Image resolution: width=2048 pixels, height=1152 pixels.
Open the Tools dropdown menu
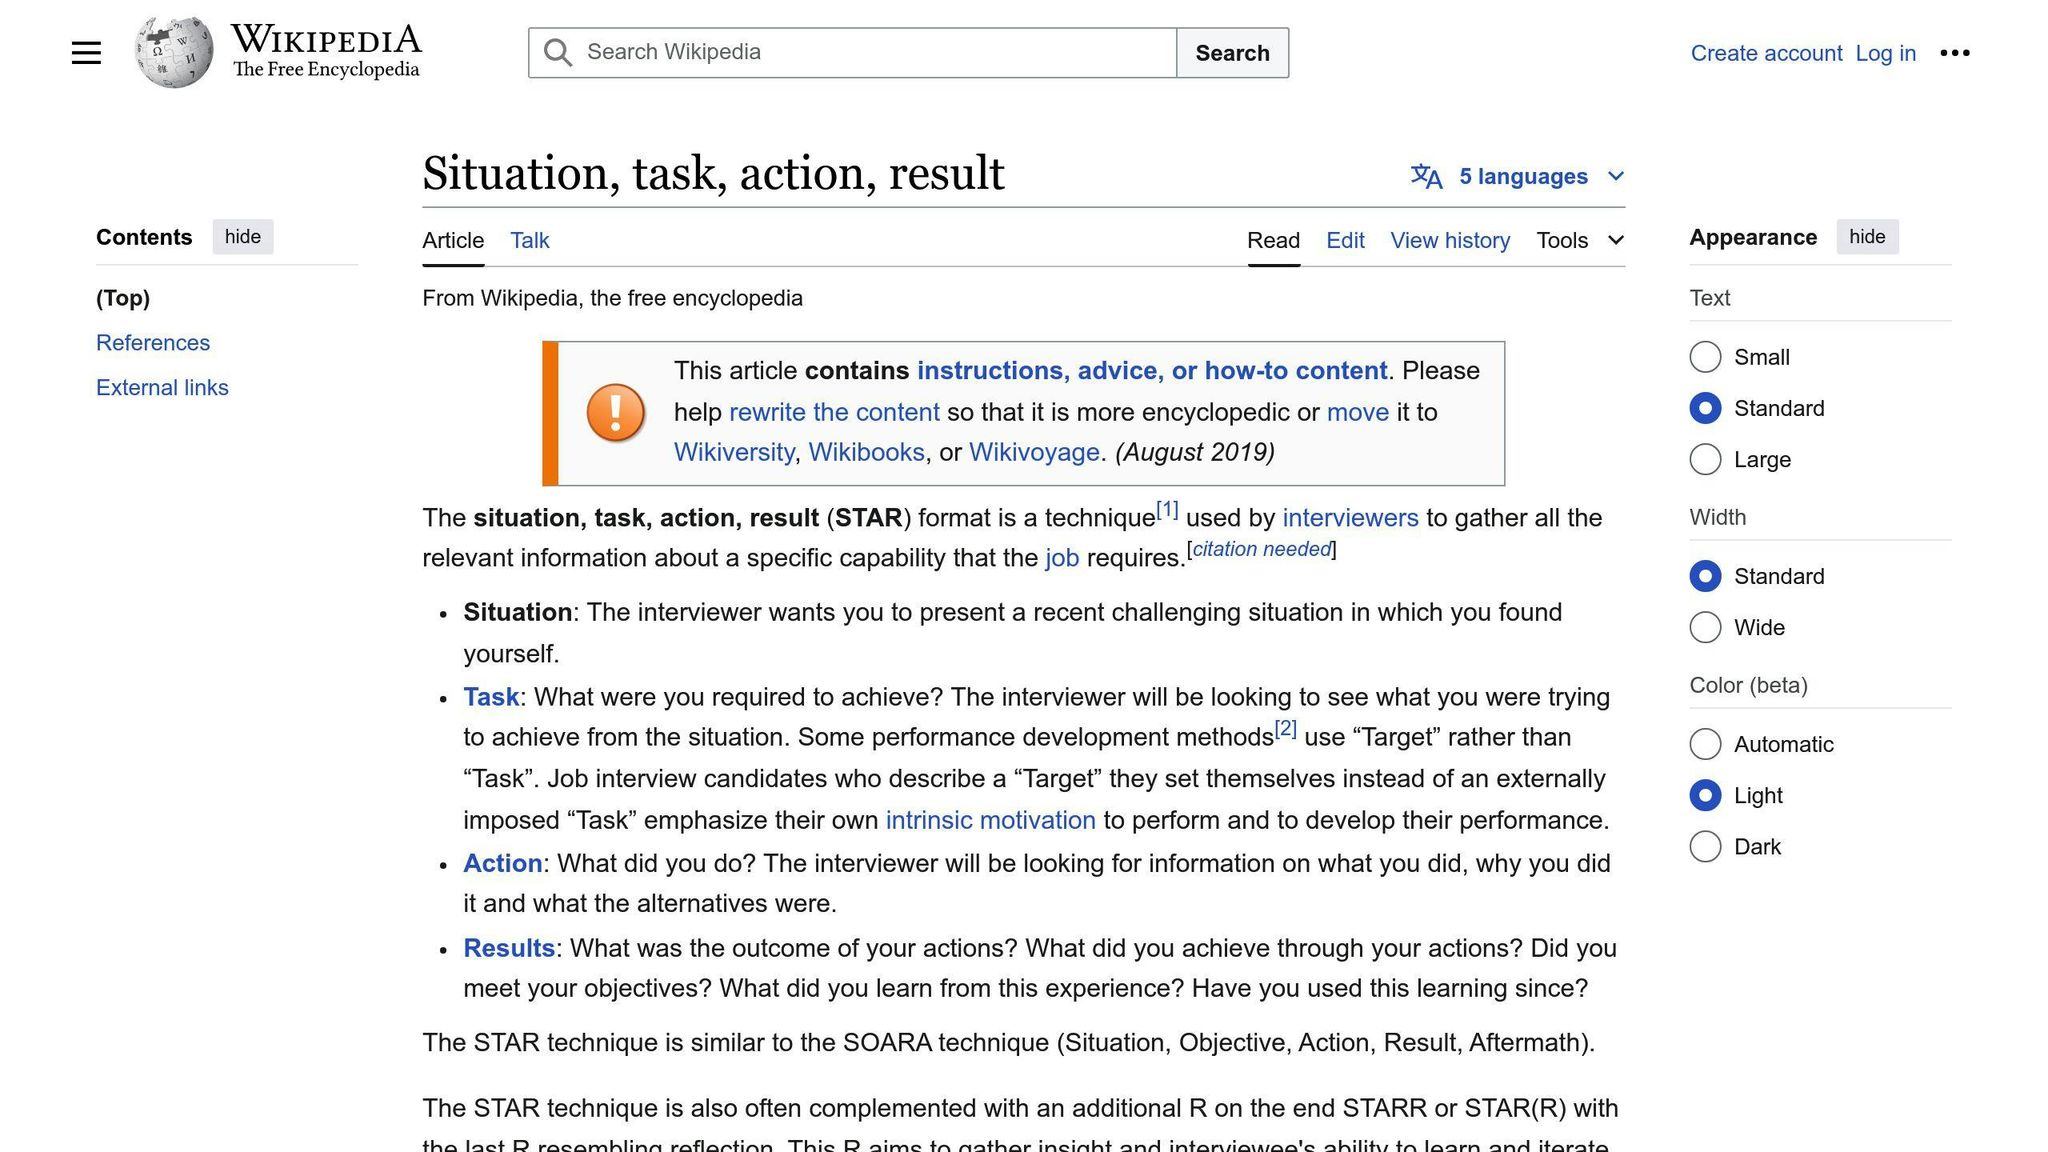click(1580, 240)
